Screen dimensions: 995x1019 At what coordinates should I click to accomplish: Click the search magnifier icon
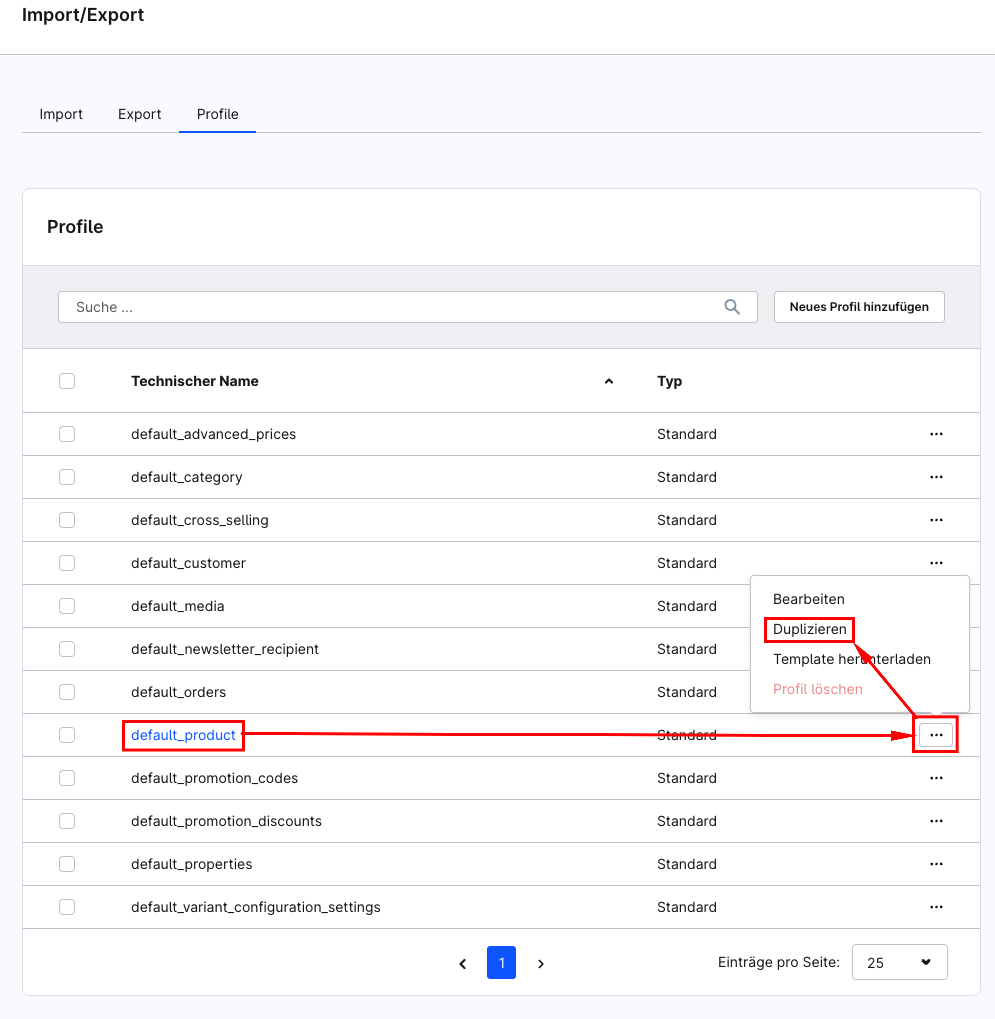pos(732,307)
